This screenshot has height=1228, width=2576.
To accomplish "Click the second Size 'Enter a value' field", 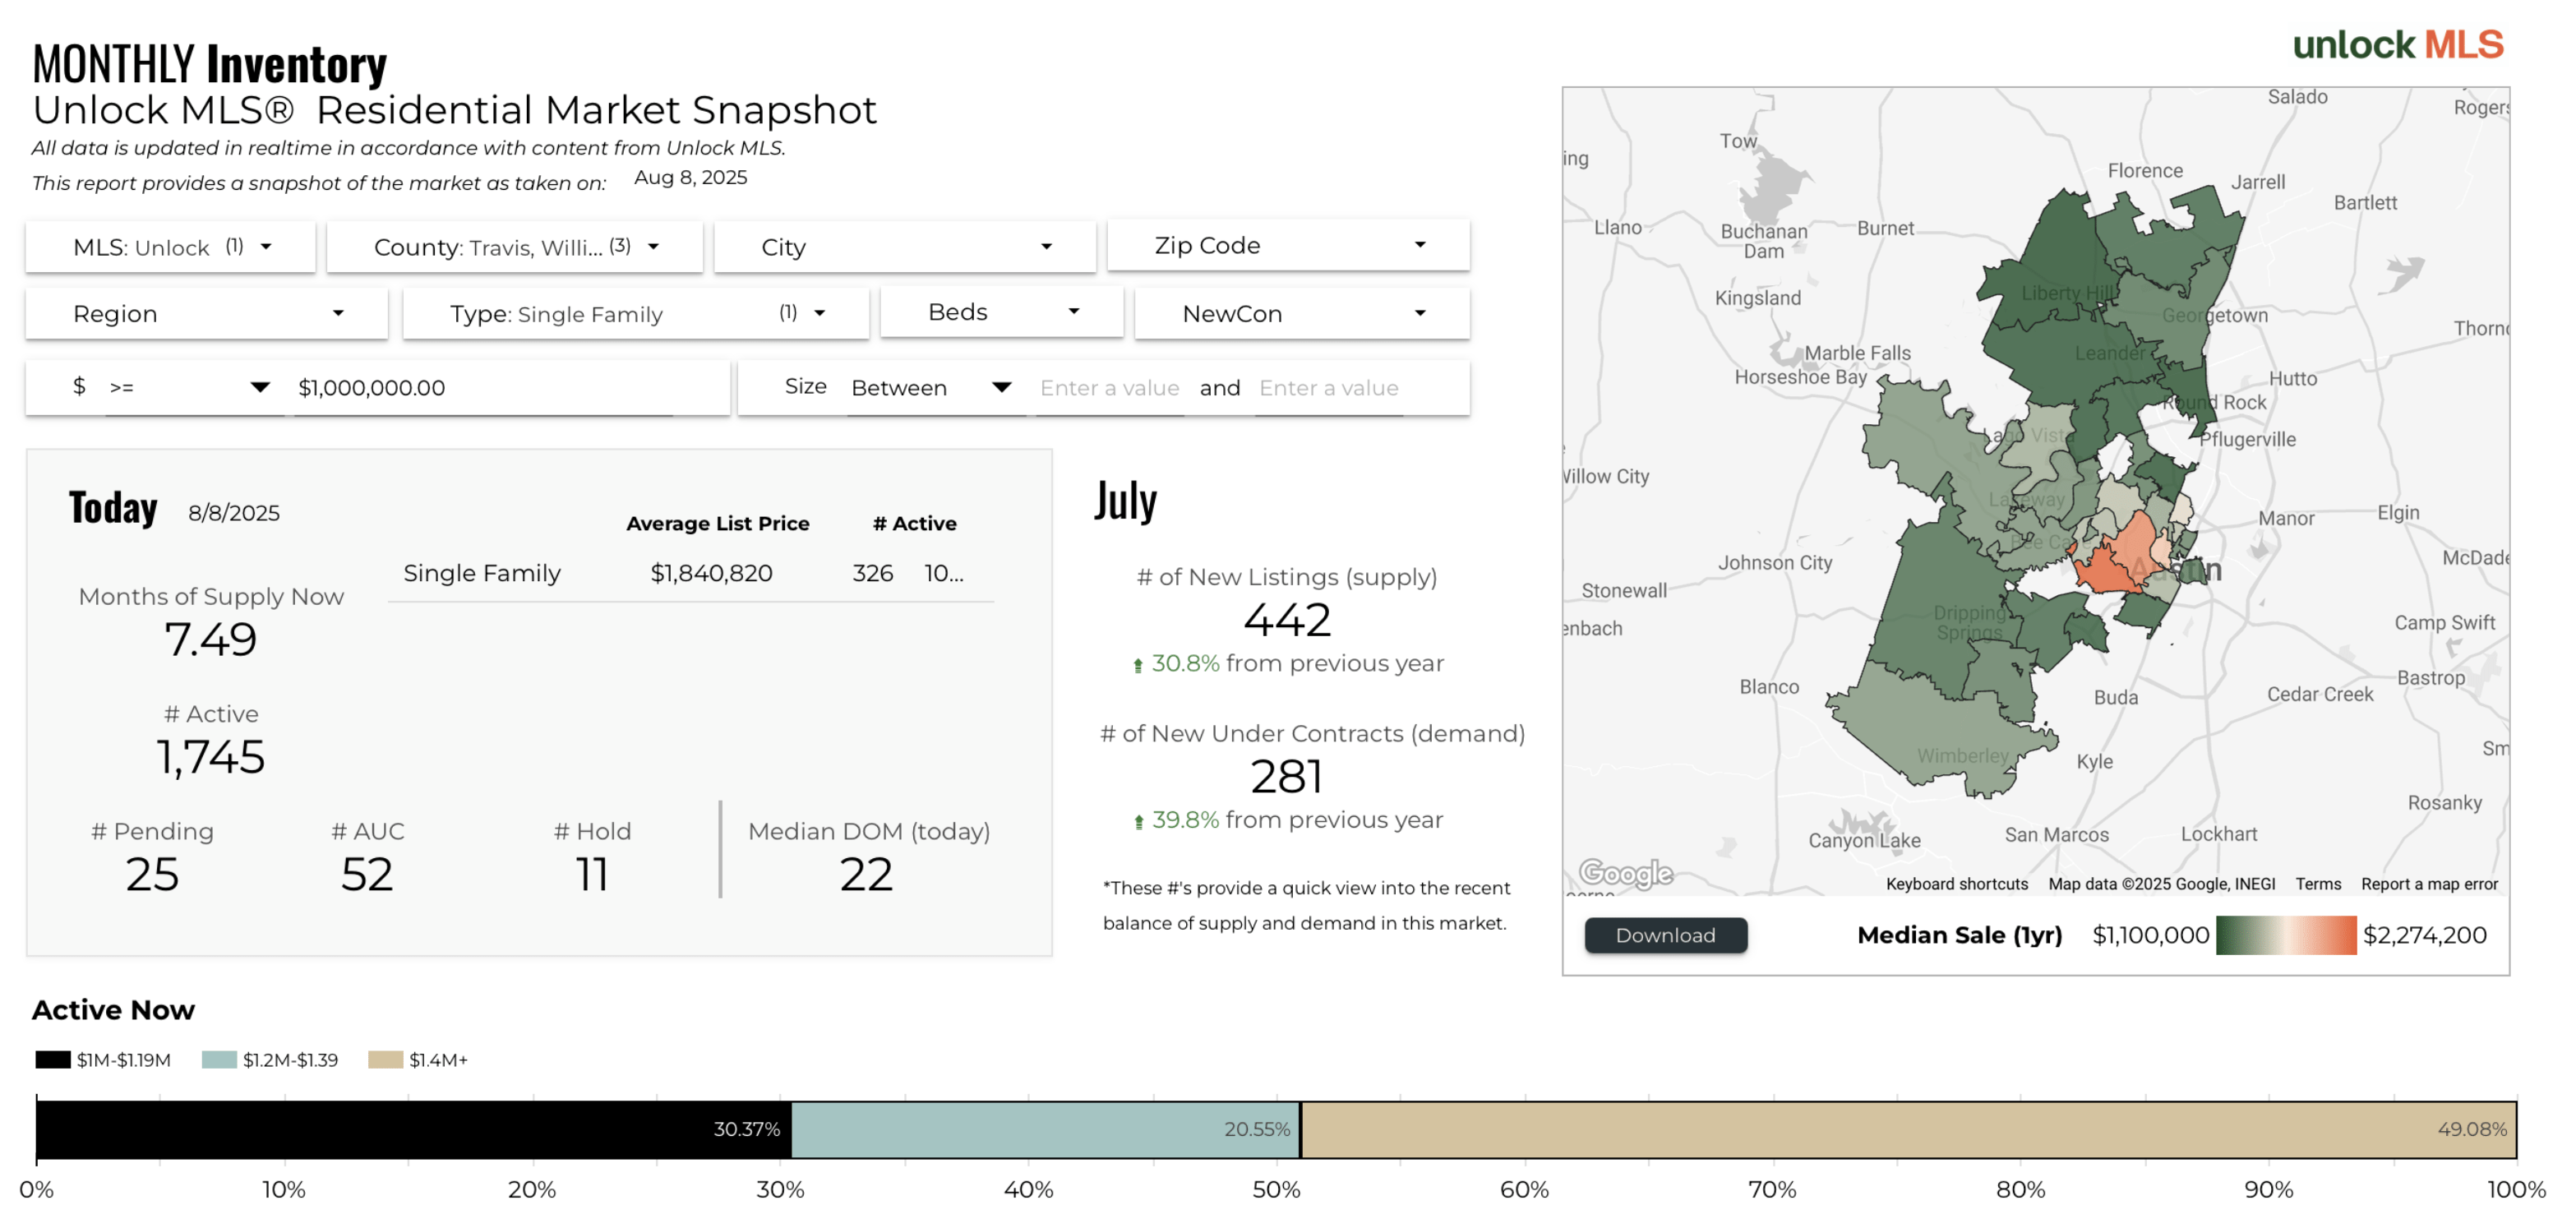I will 1329,388.
